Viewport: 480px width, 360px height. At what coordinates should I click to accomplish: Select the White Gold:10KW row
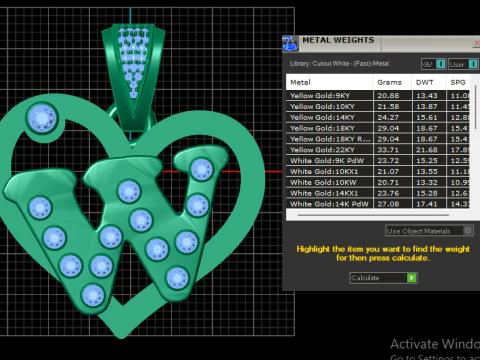tap(378, 182)
